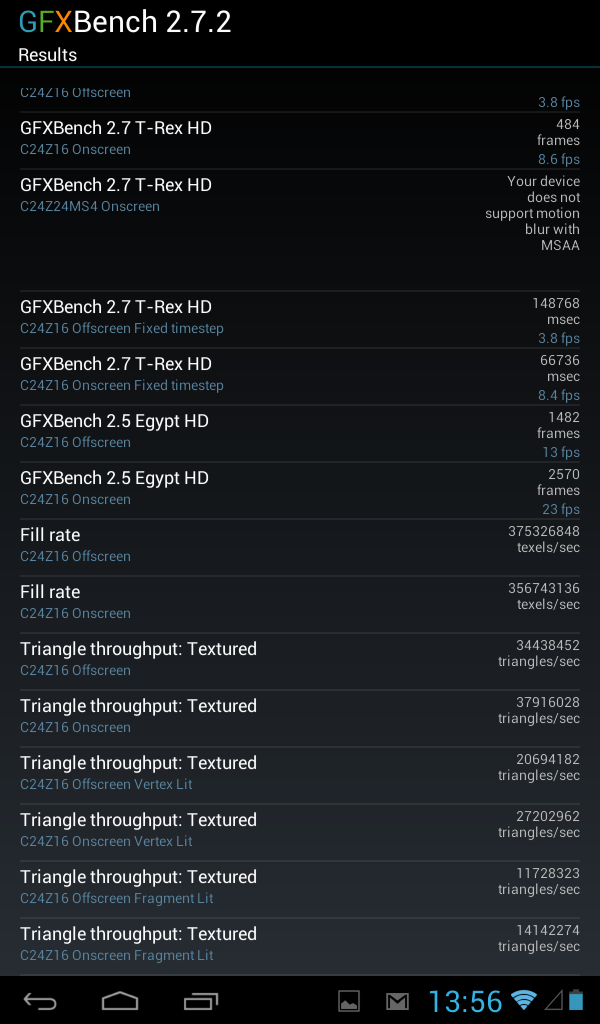Tap the GFXBench 2.7.2 title
600x1024 pixels.
pyautogui.click(x=125, y=22)
